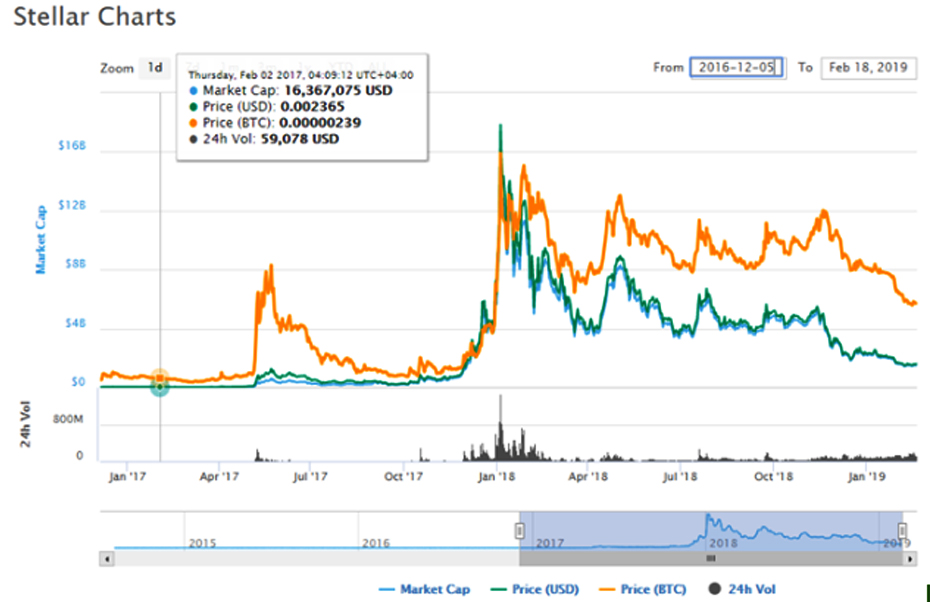
Task: Click the Oct '18 x-axis label
Action: (773, 476)
